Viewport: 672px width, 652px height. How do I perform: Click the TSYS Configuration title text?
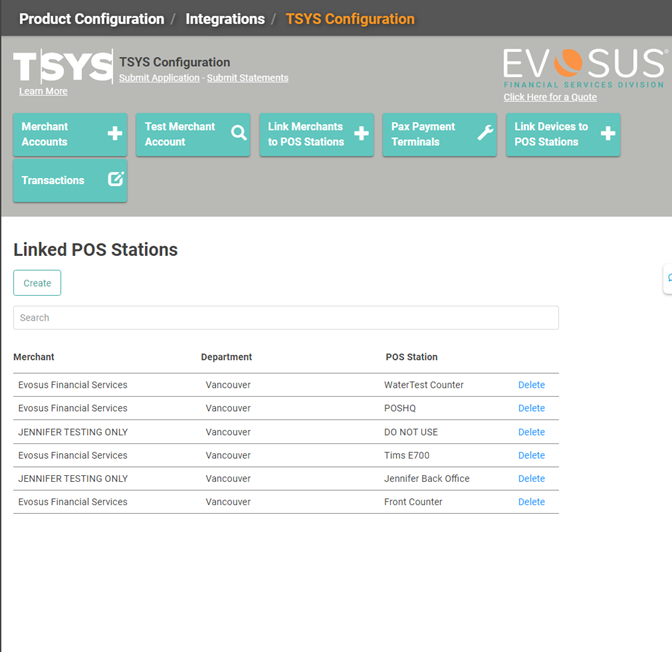[x=174, y=62]
